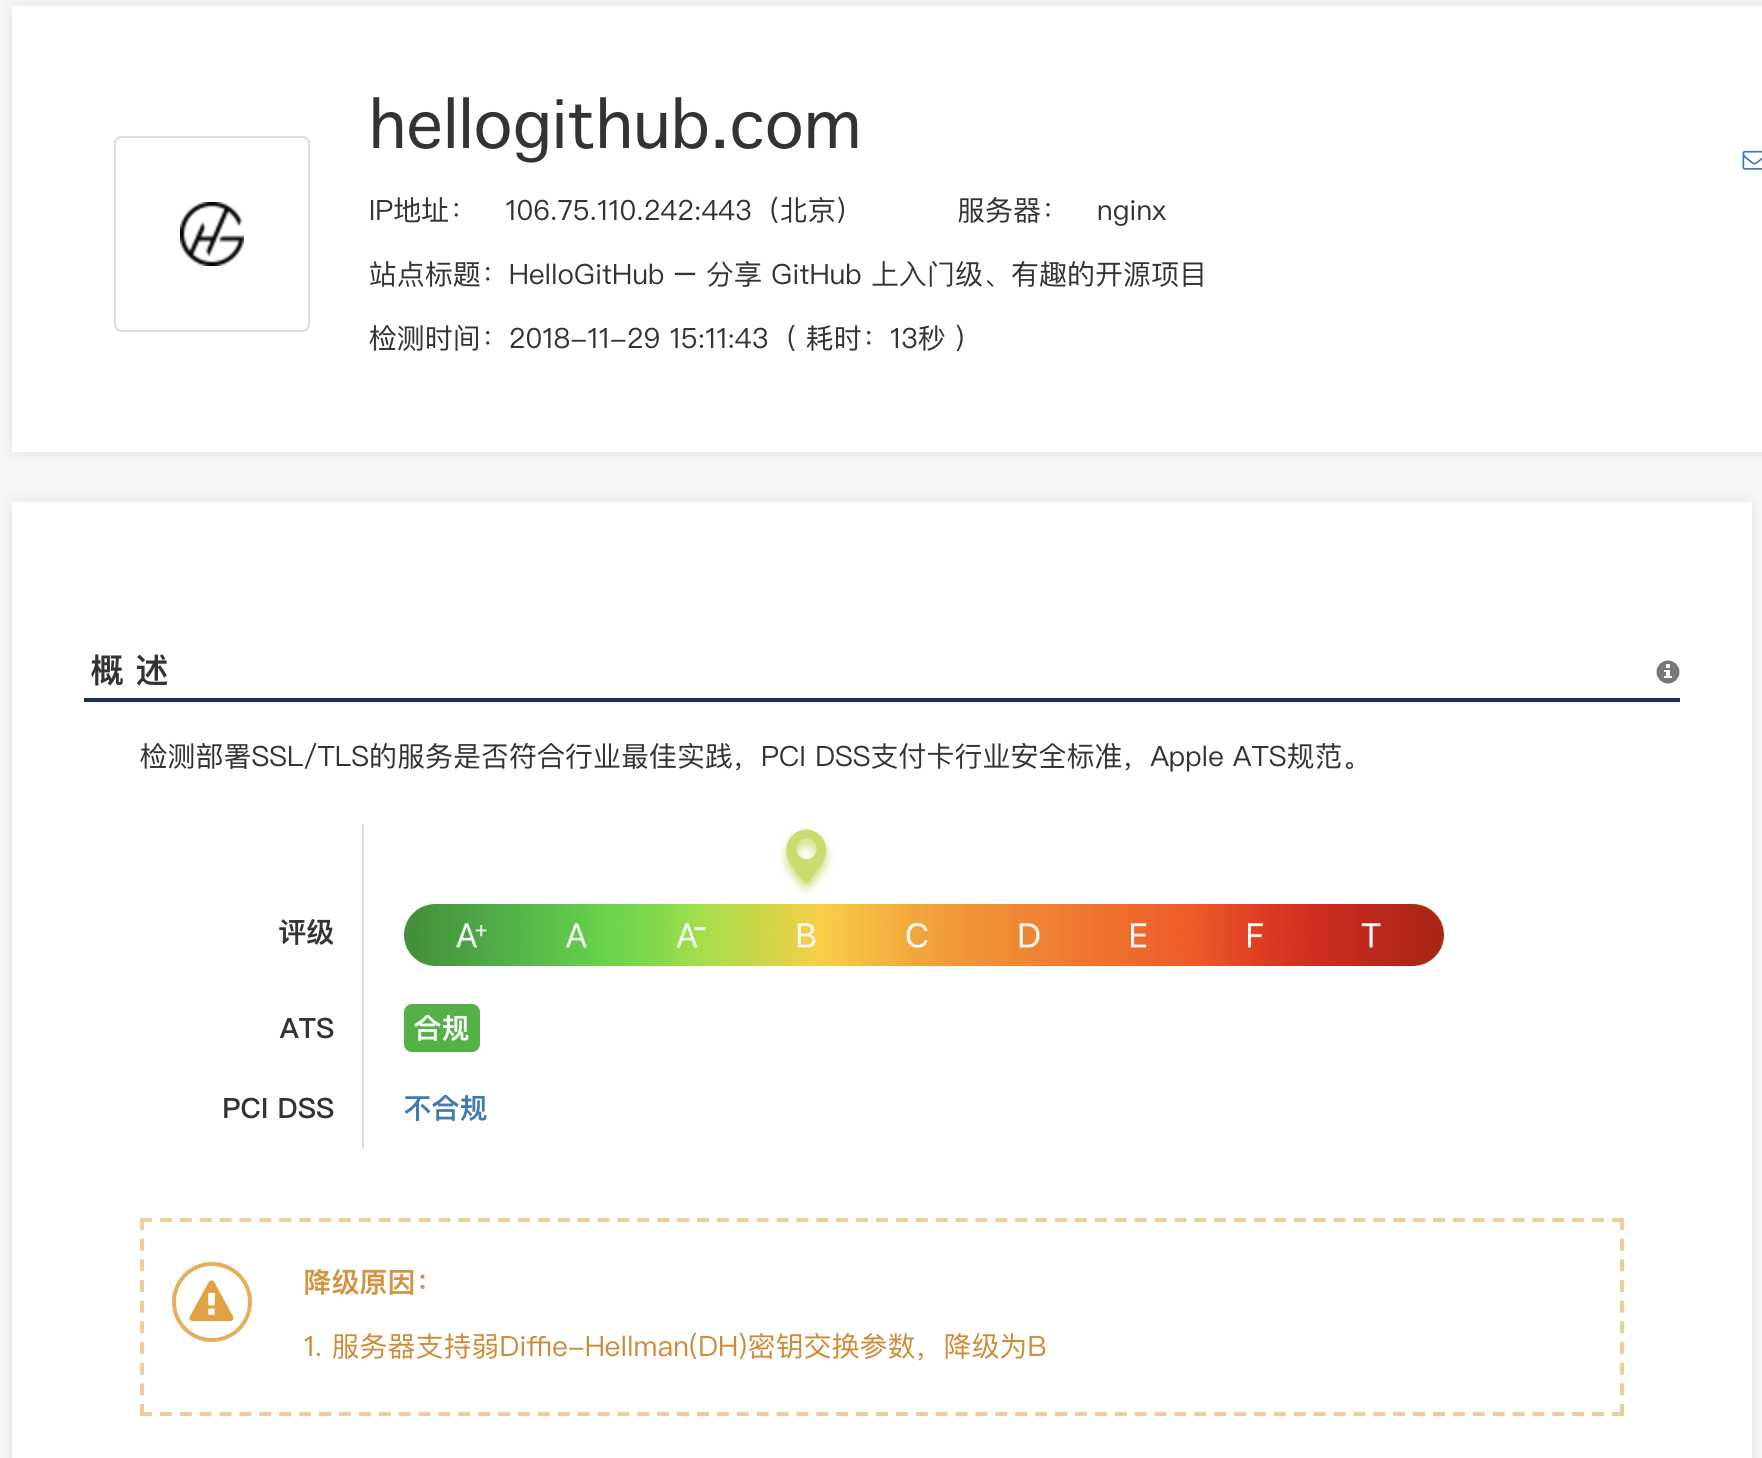Image resolution: width=1762 pixels, height=1458 pixels.
Task: Click the green 合规 ATS badge
Action: tap(442, 1028)
